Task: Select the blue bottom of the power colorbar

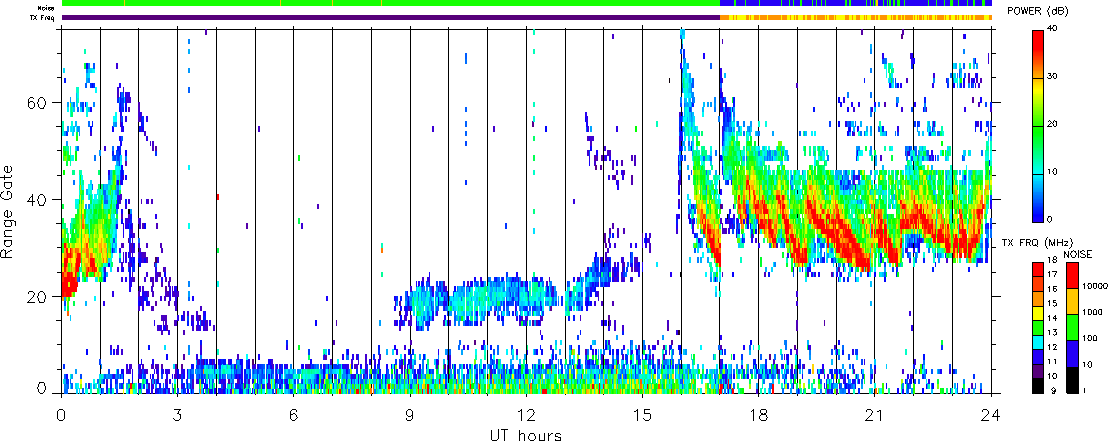Action: [x=1041, y=210]
